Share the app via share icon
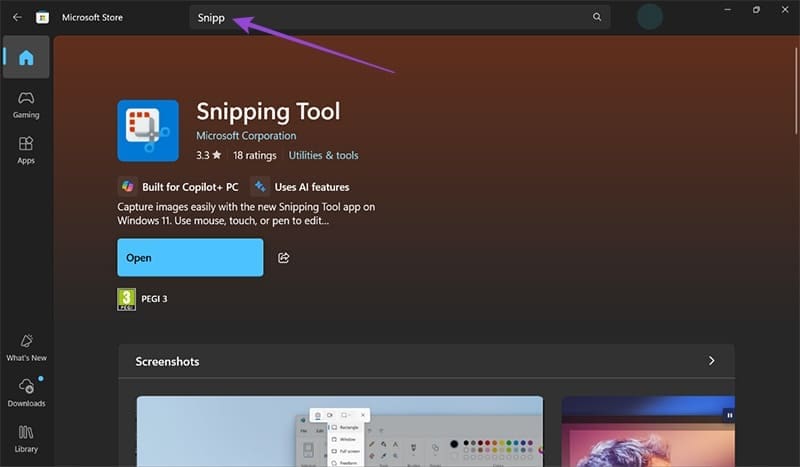This screenshot has width=800, height=467. [284, 258]
